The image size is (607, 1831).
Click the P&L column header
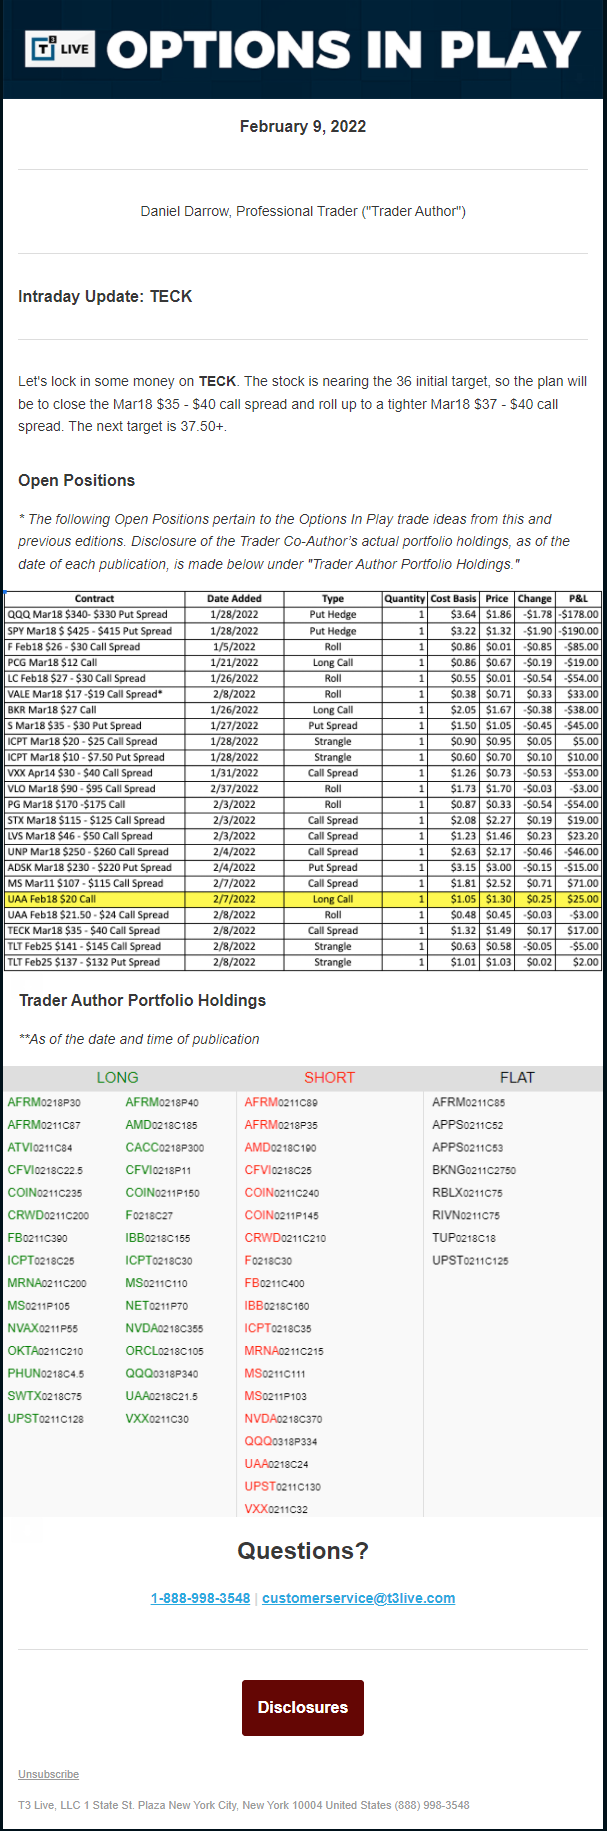(x=578, y=599)
